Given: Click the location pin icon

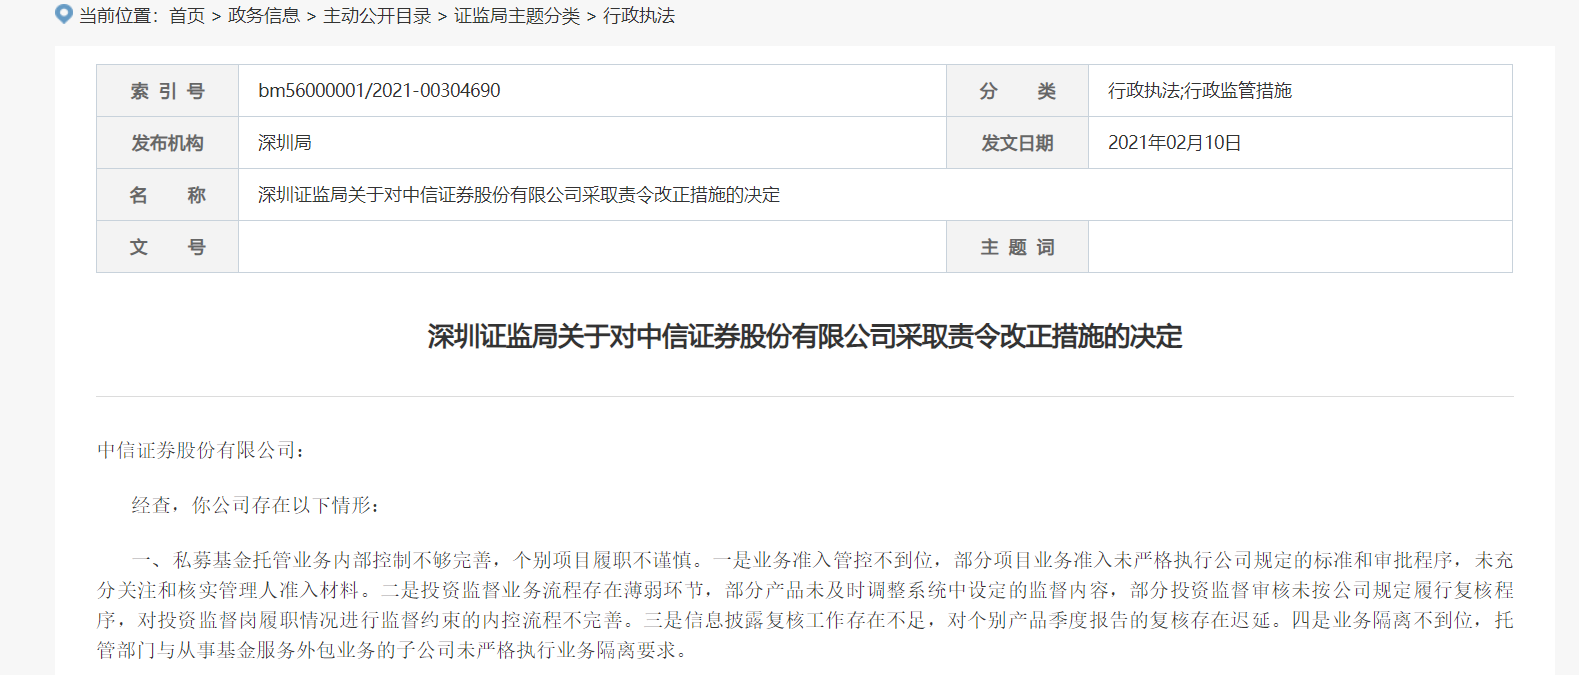Looking at the screenshot, I should click(x=64, y=14).
